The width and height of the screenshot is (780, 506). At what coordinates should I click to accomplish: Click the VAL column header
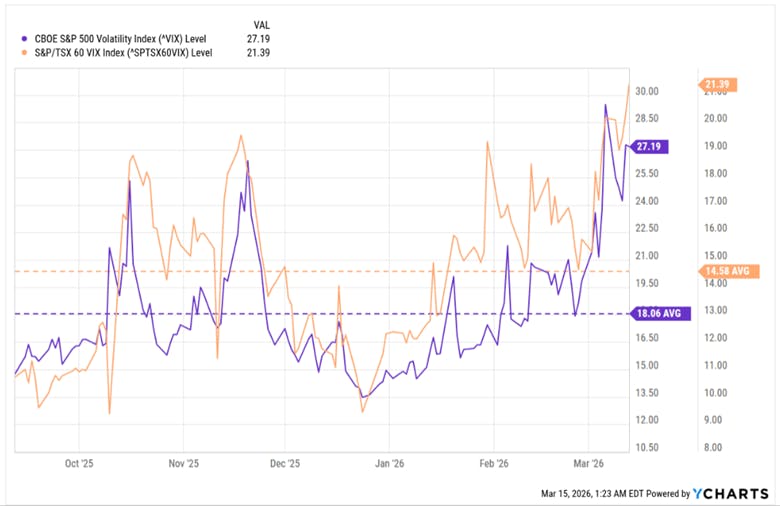click(262, 25)
